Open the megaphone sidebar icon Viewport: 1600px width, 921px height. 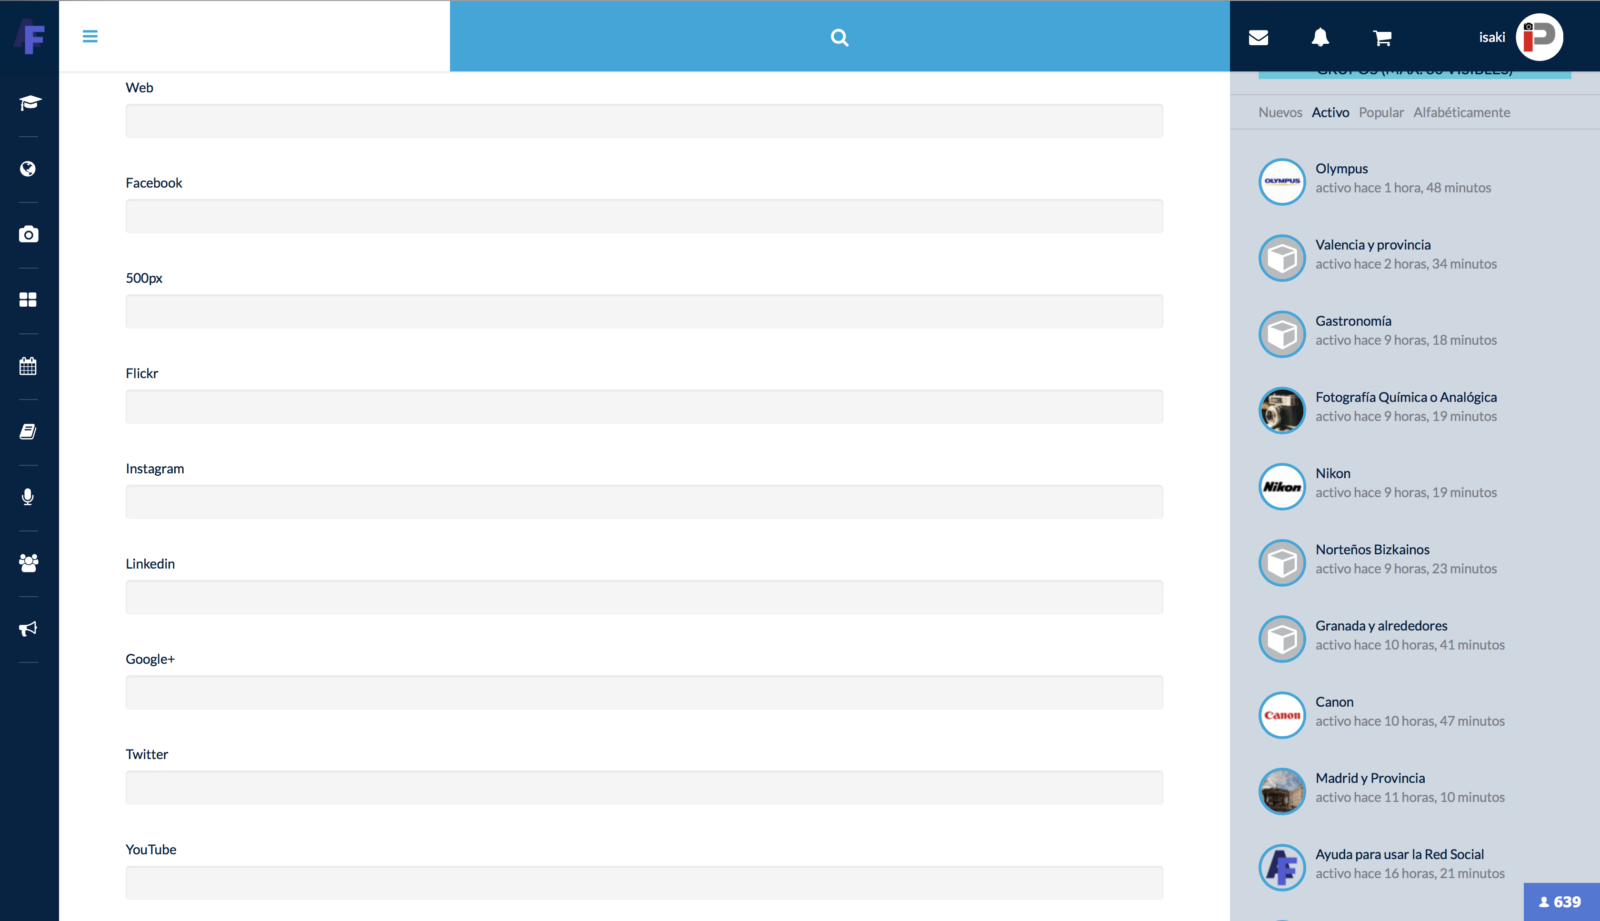(29, 629)
